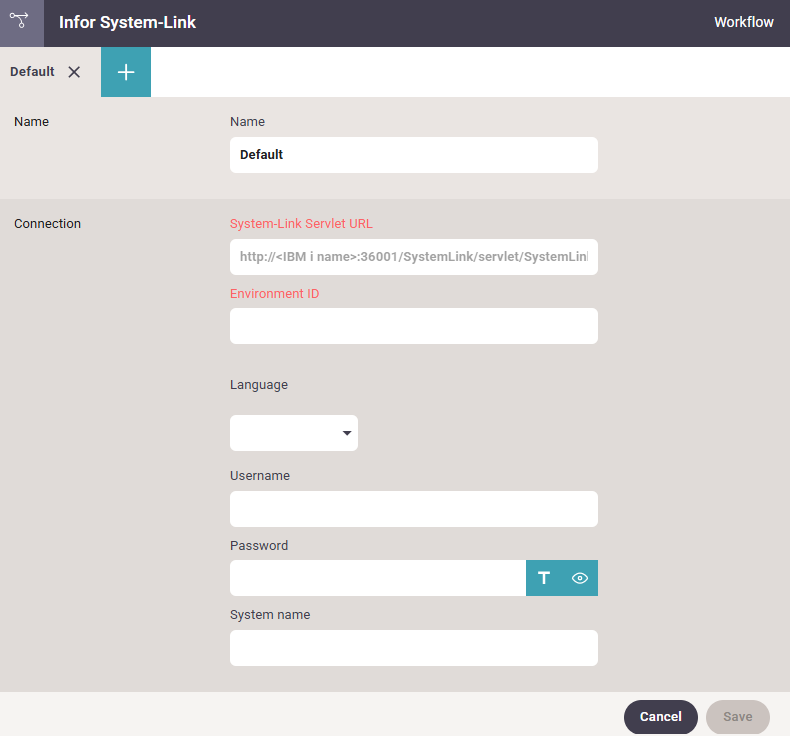Click the Language label
Viewport: 790px width, 736px height.
coord(259,385)
